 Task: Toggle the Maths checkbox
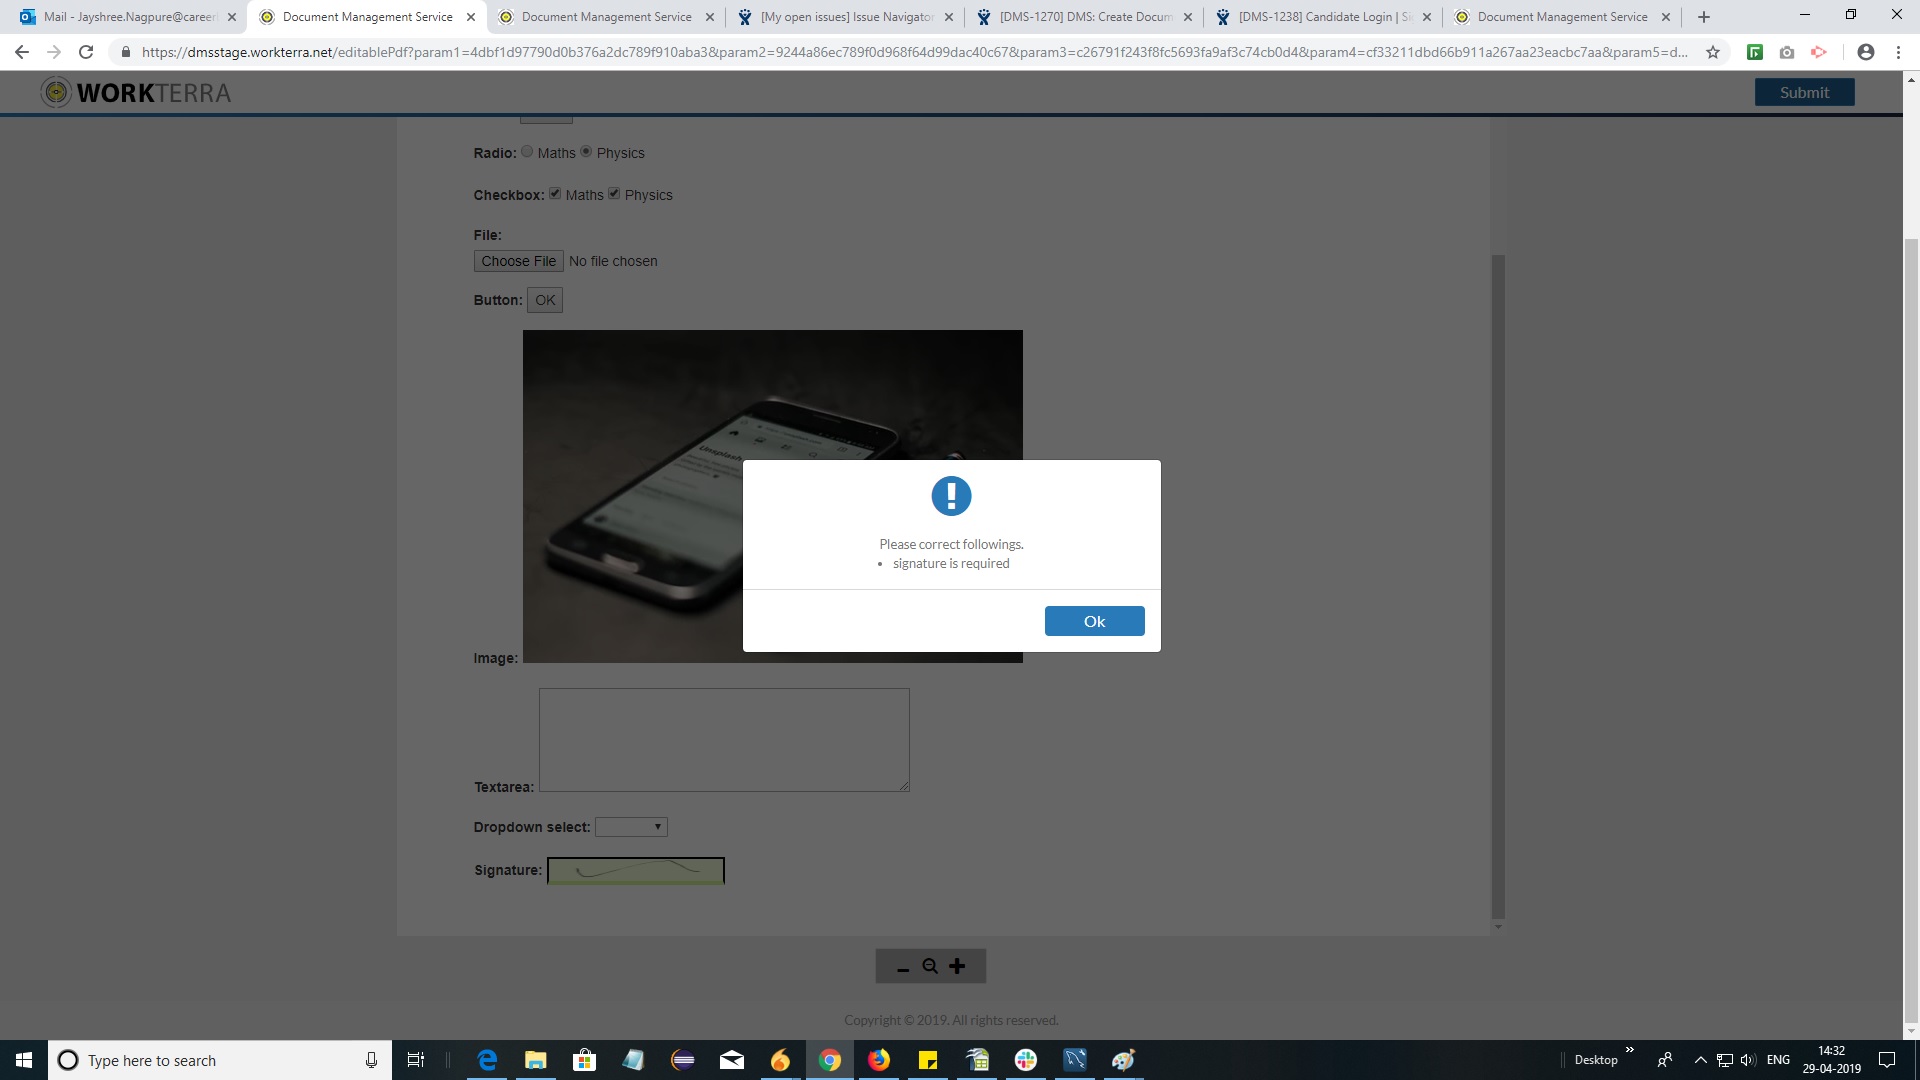pos(555,194)
